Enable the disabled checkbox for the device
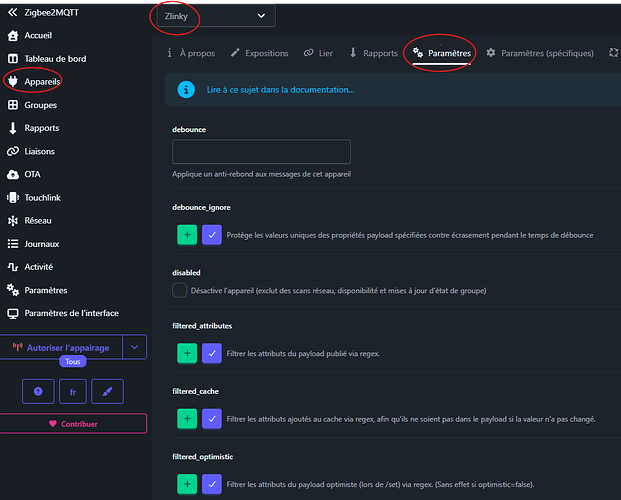621x500 pixels. tap(179, 291)
